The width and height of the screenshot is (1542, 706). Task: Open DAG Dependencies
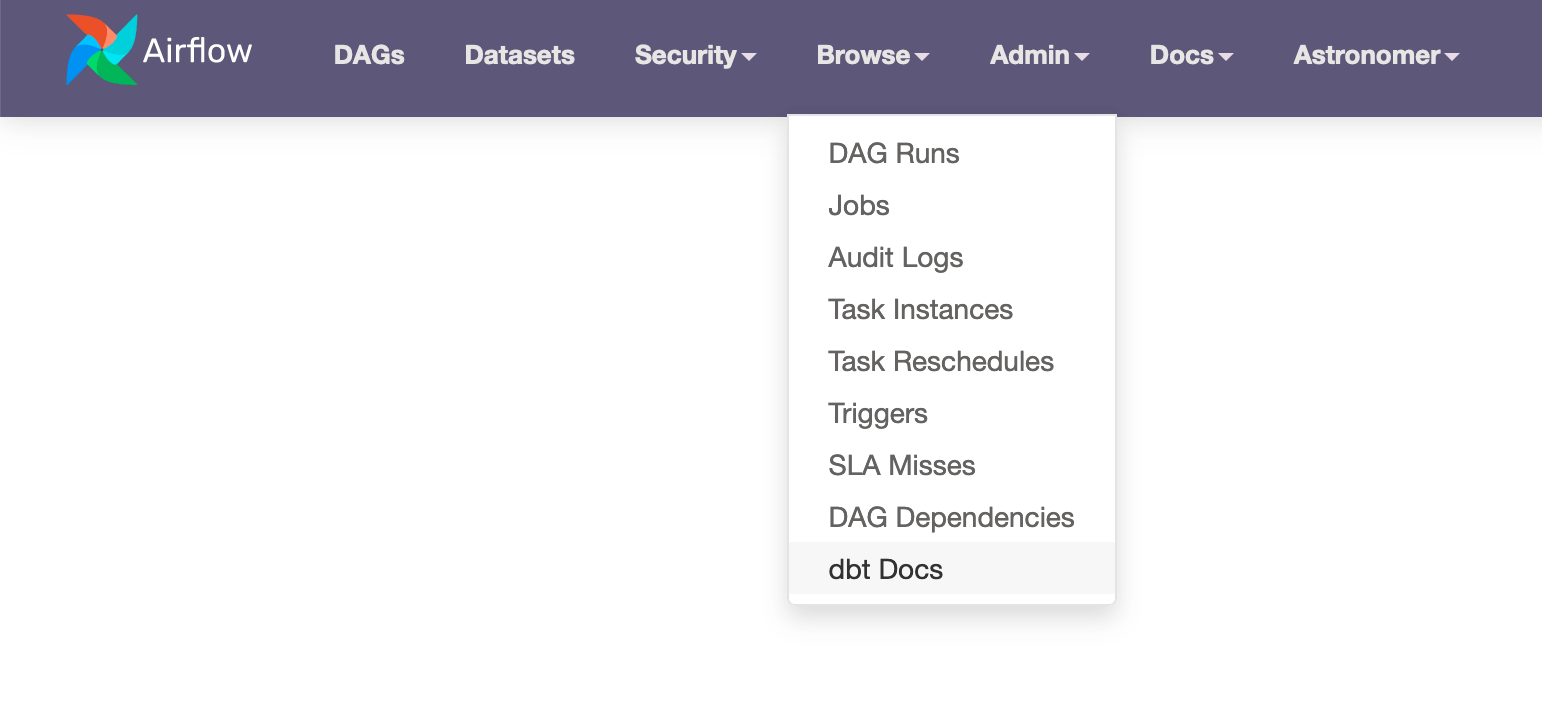coord(951,517)
